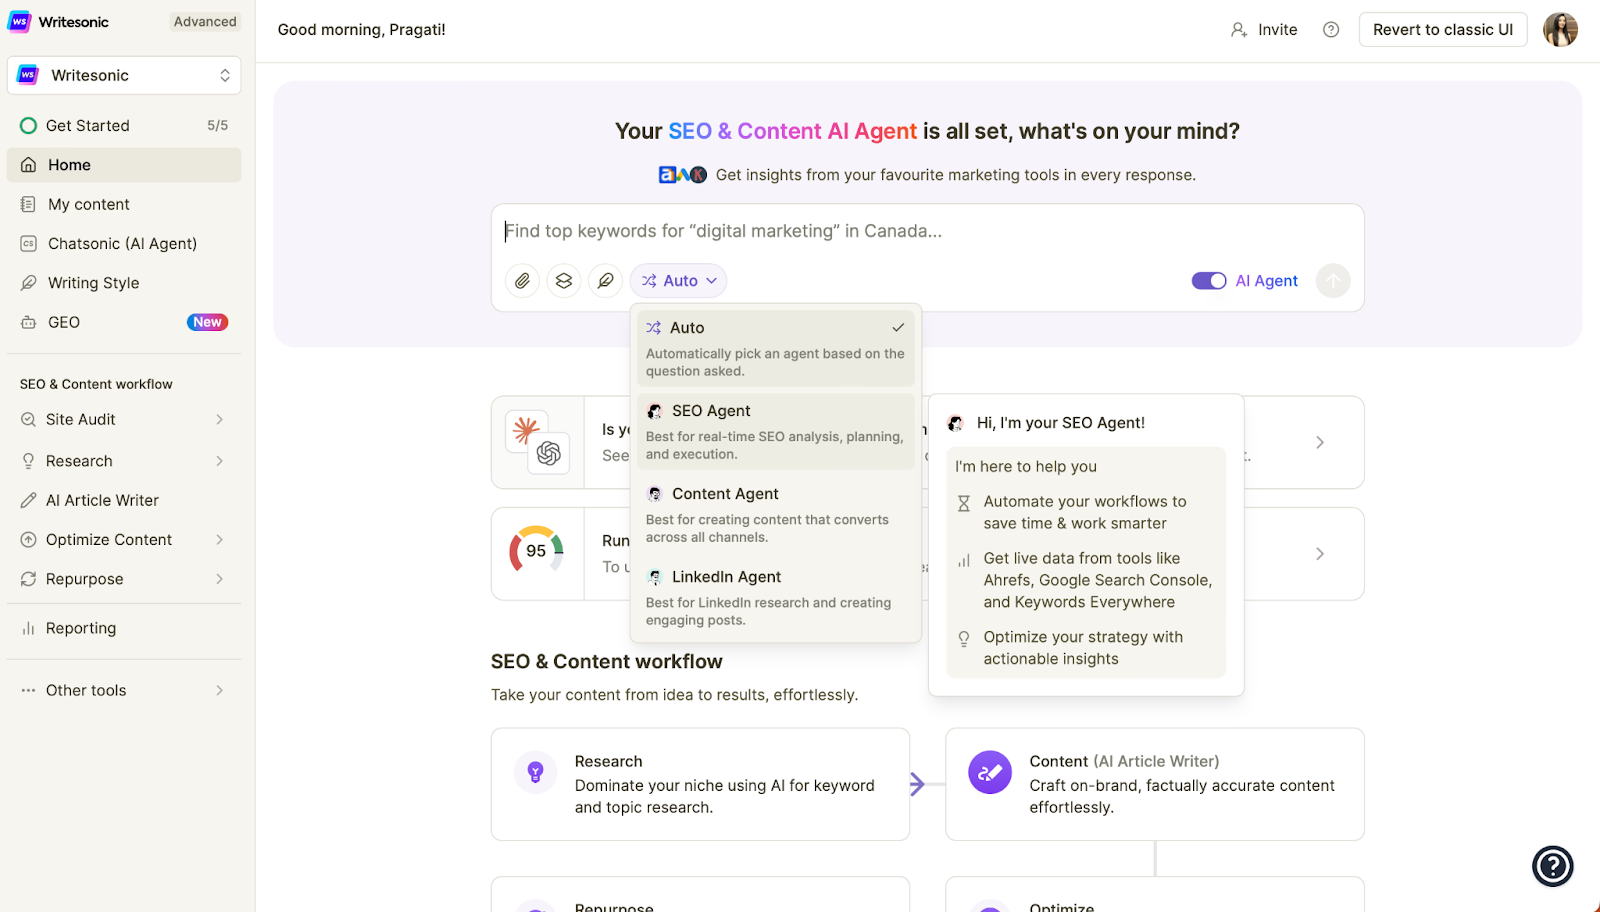Click the Chatsonic CS icon in the sidebar
Viewport: 1600px width, 912px height.
[x=29, y=244]
